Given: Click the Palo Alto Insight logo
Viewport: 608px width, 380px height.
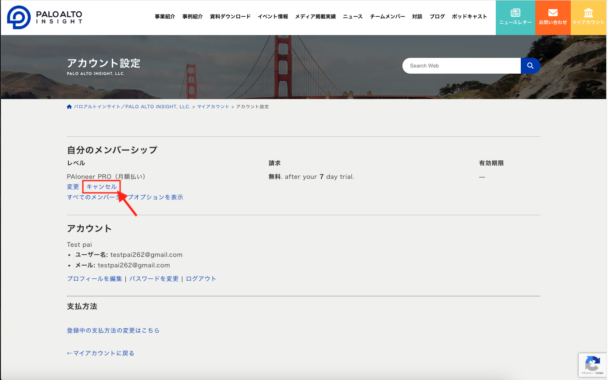Looking at the screenshot, I should pyautogui.click(x=45, y=17).
